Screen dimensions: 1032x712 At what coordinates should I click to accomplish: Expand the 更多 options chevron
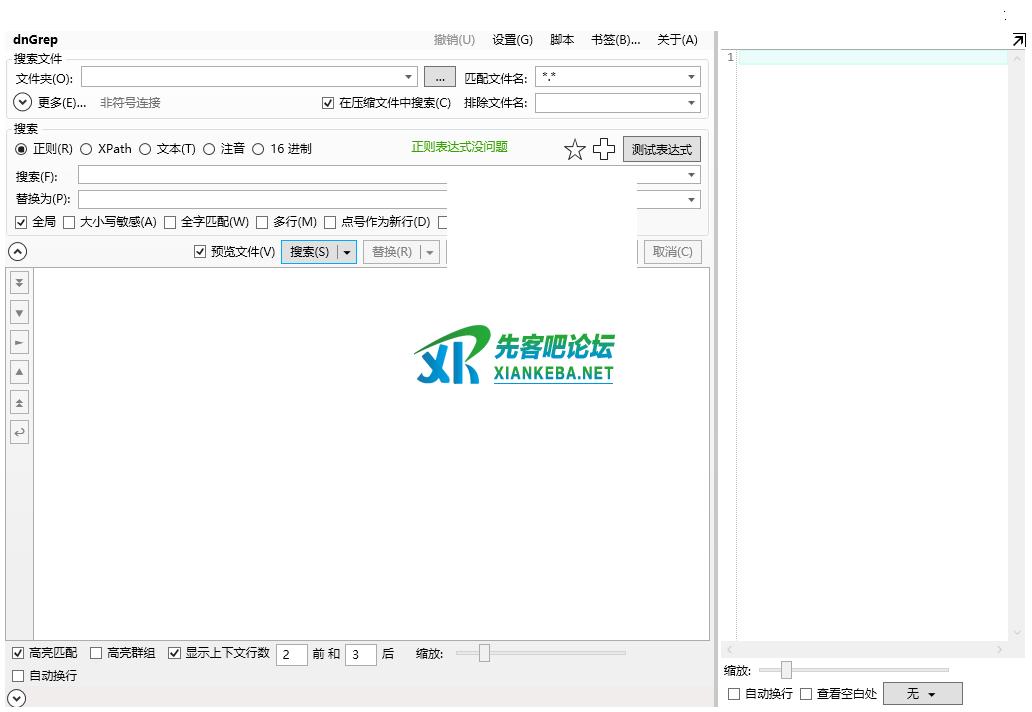point(23,102)
